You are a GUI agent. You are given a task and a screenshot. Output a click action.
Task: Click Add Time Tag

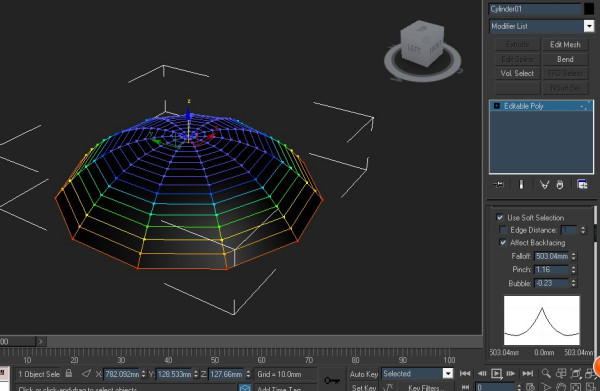[279, 388]
